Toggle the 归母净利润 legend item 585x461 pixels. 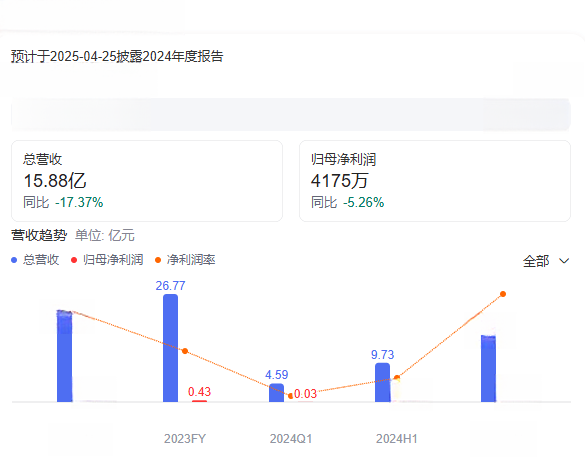tap(107, 260)
